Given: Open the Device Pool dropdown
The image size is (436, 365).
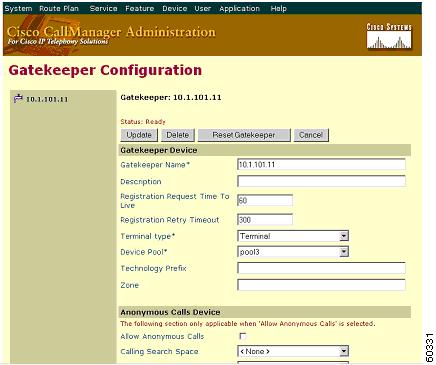Looking at the screenshot, I should tap(293, 252).
